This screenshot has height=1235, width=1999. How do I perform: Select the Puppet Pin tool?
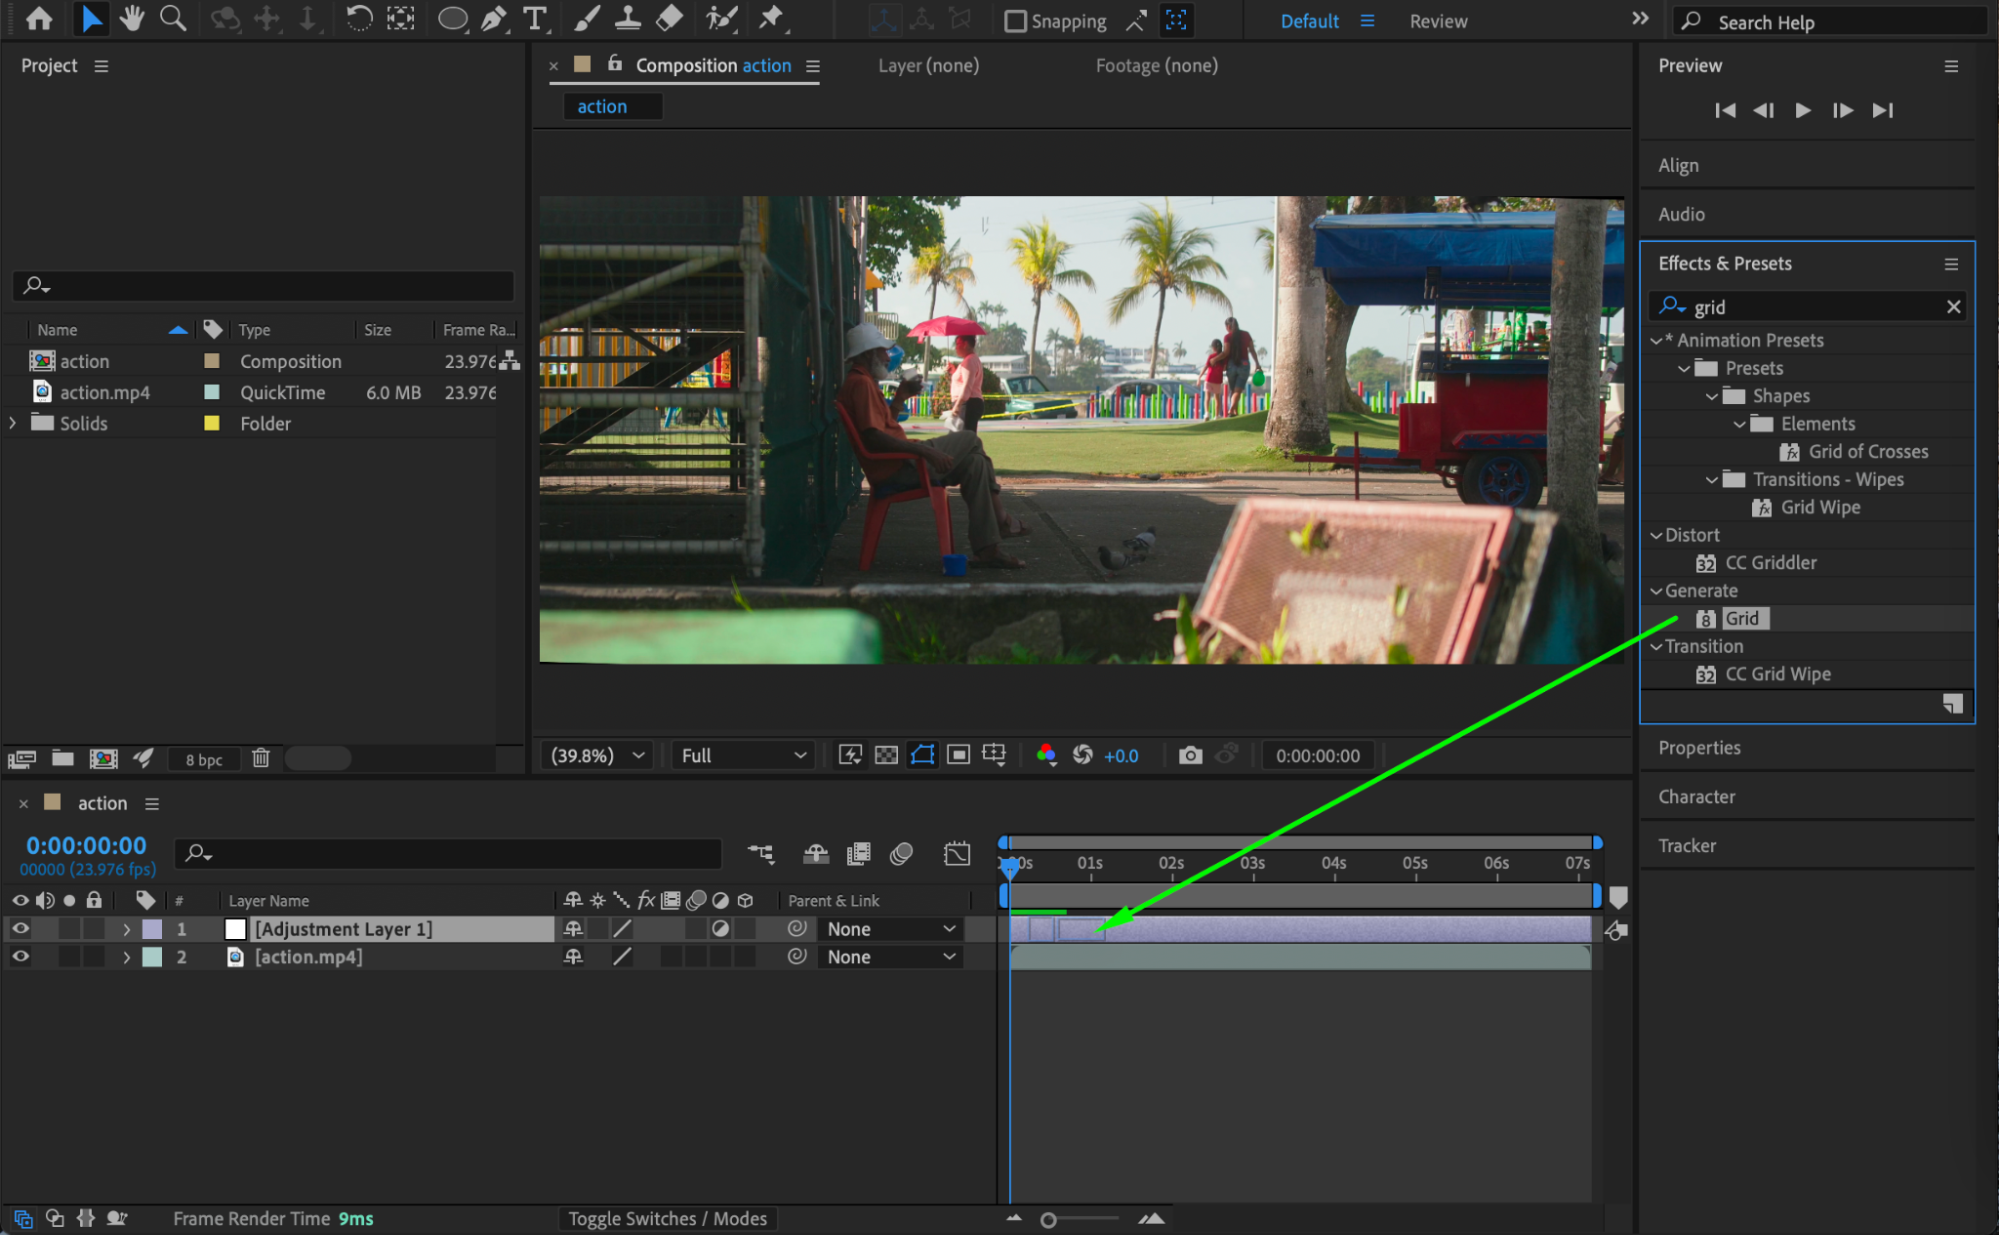coord(771,18)
